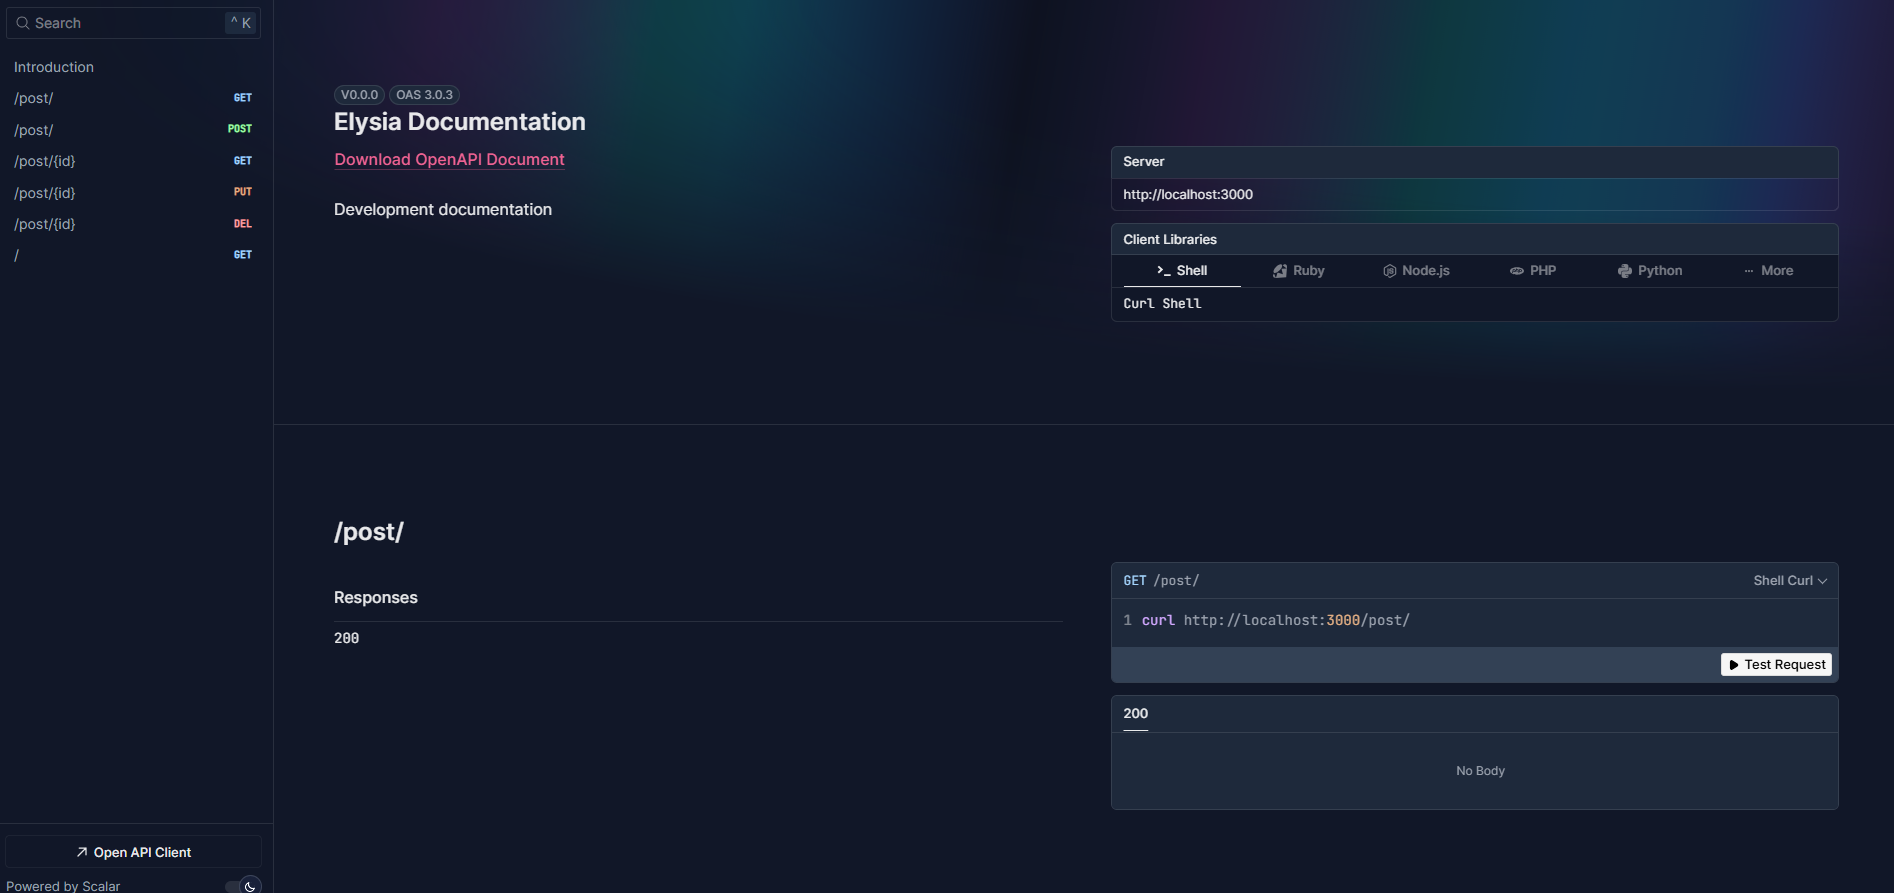Open the Shell Curl language dropdown
Viewport: 1894px width, 893px height.
click(x=1790, y=581)
